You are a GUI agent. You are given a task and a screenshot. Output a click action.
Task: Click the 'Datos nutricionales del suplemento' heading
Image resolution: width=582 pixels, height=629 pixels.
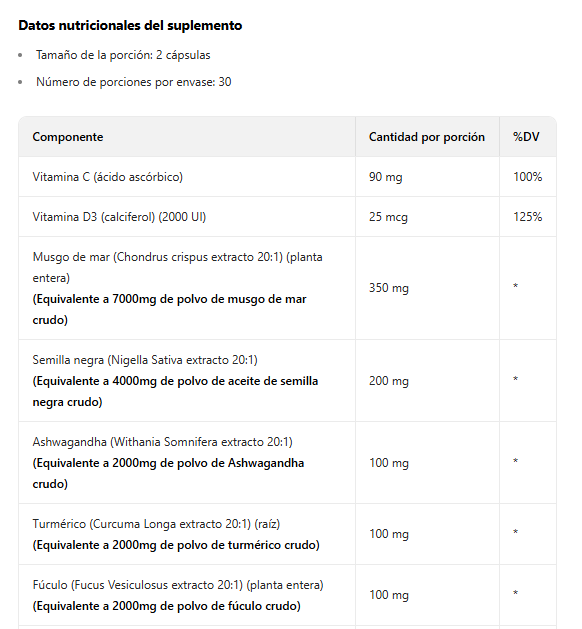coord(130,25)
